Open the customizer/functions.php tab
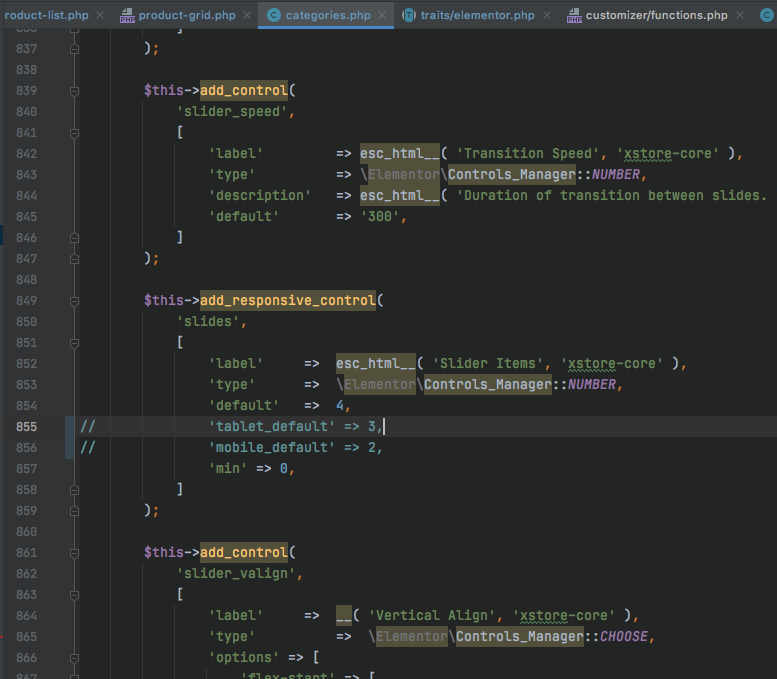 pyautogui.click(x=656, y=15)
